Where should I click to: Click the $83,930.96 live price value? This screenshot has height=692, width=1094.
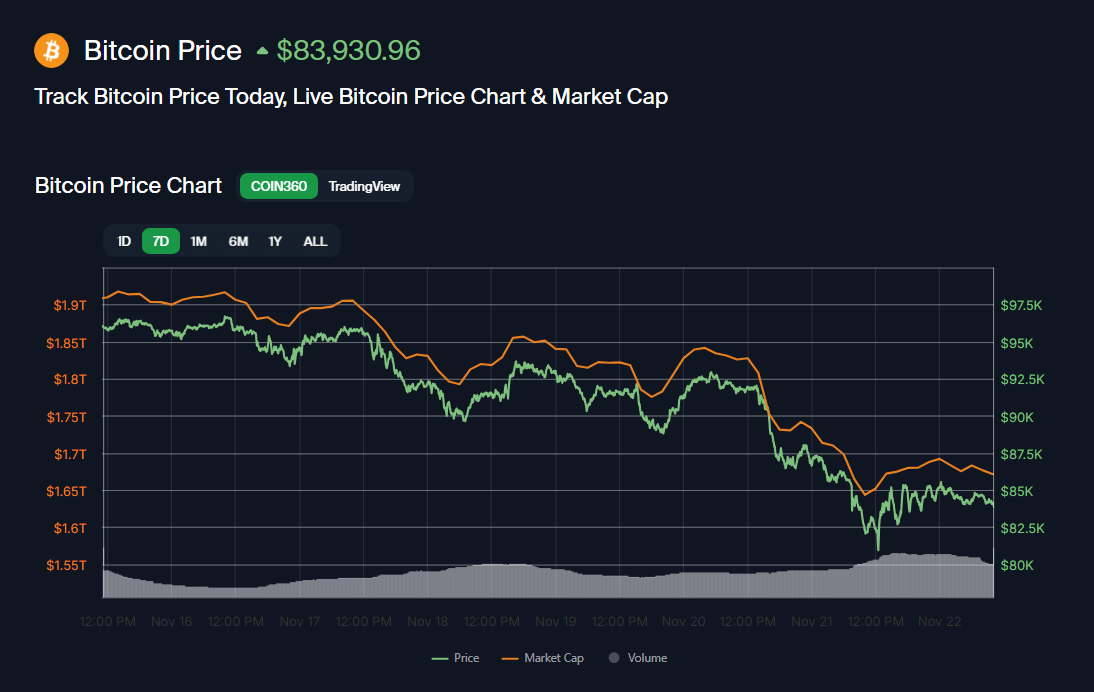348,49
